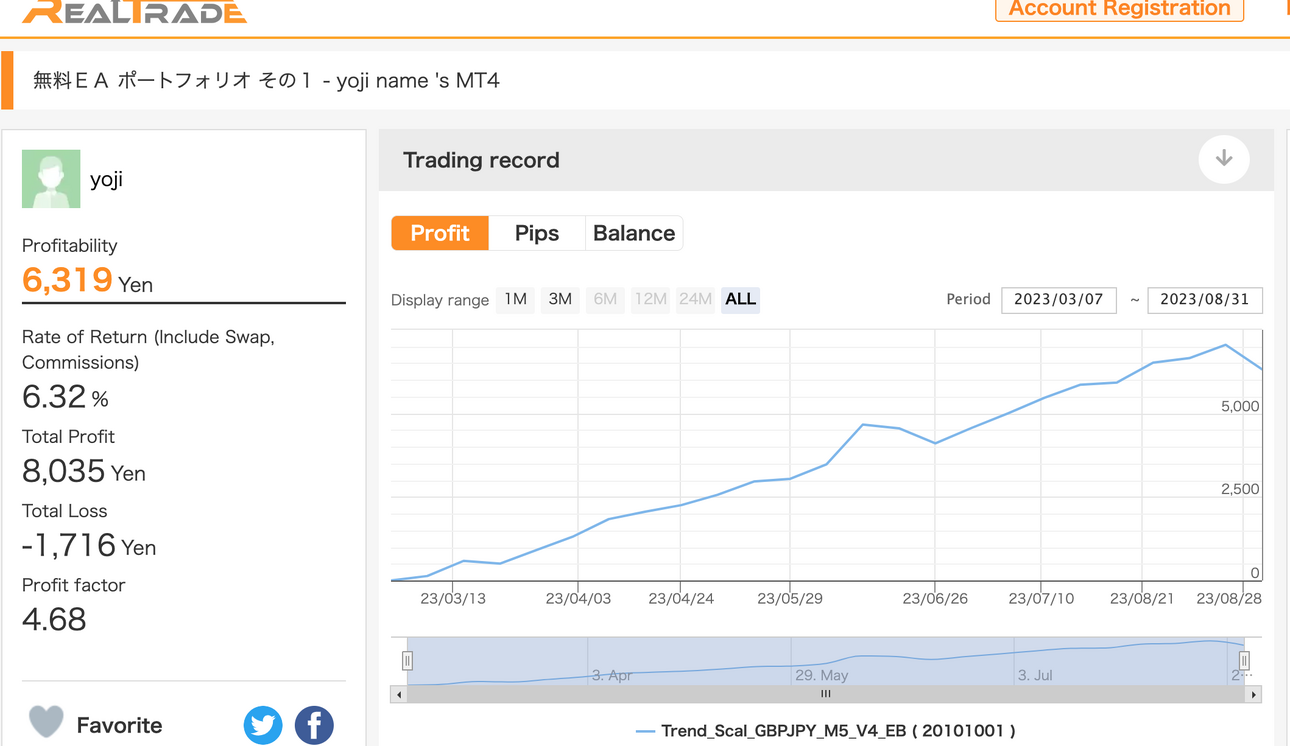Click the Rate of Return value 6.32
Screen dimensions: 1290x746
(x=54, y=397)
